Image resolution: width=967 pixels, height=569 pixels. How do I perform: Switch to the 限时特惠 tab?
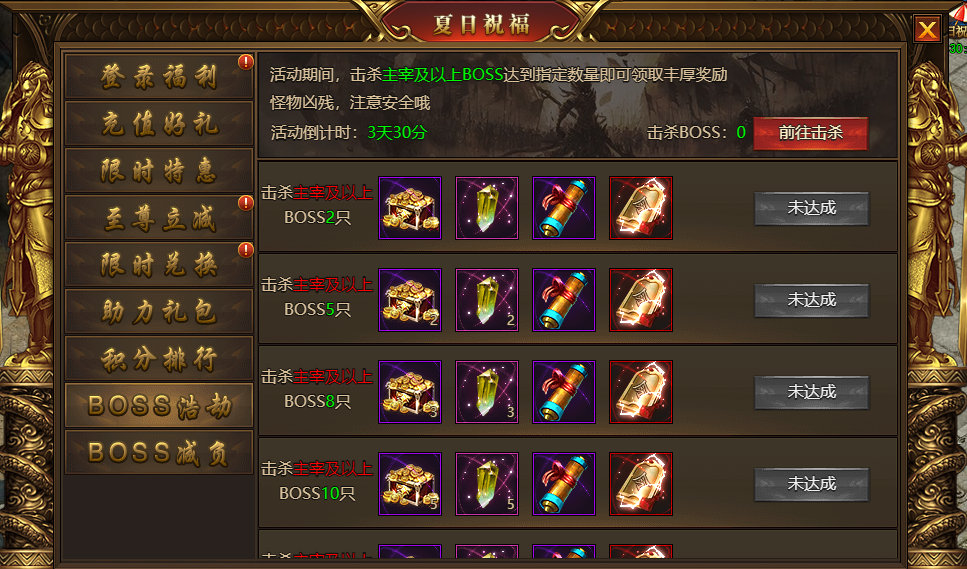coord(159,171)
